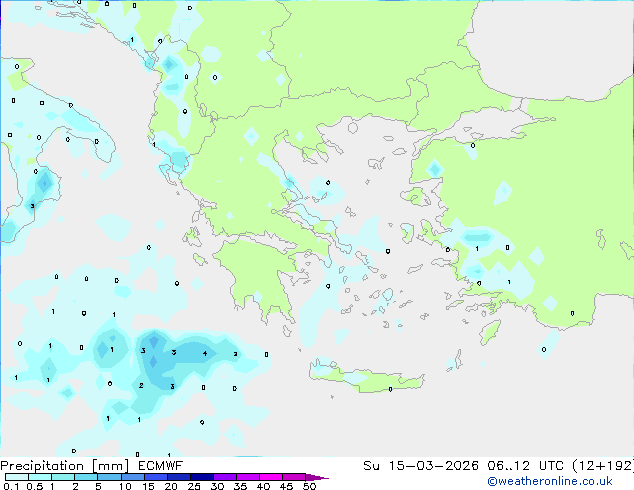This screenshot has height=490, width=634.
Task: Click the '06..12 UTC' time text
Action: (x=525, y=466)
